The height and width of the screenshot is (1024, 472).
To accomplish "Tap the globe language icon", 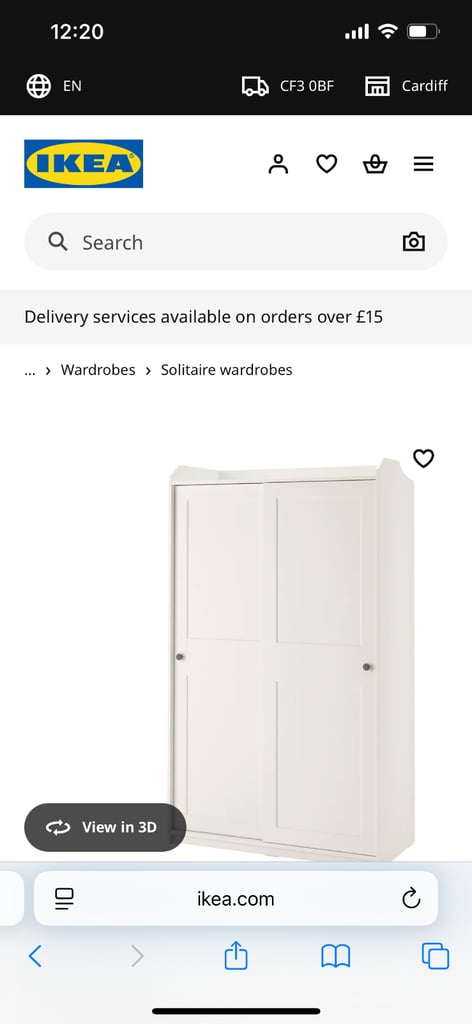I will [x=39, y=86].
